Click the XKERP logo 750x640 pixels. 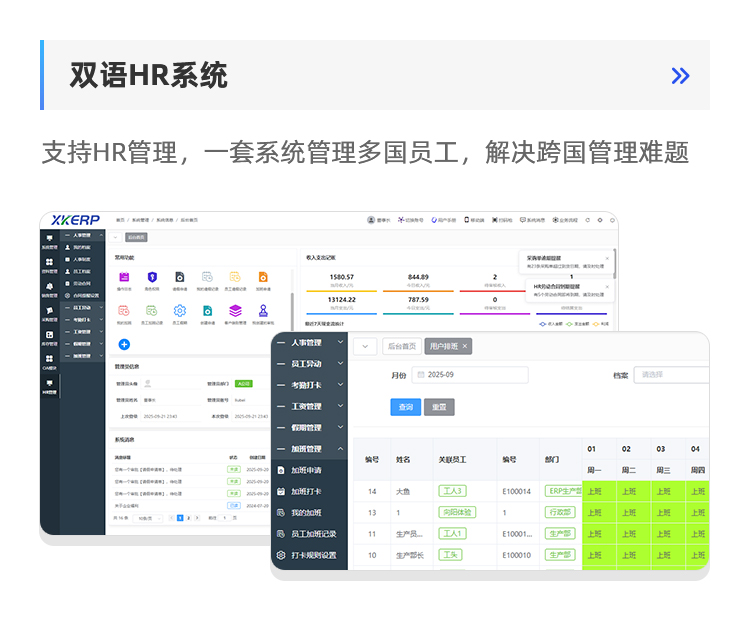click(75, 220)
